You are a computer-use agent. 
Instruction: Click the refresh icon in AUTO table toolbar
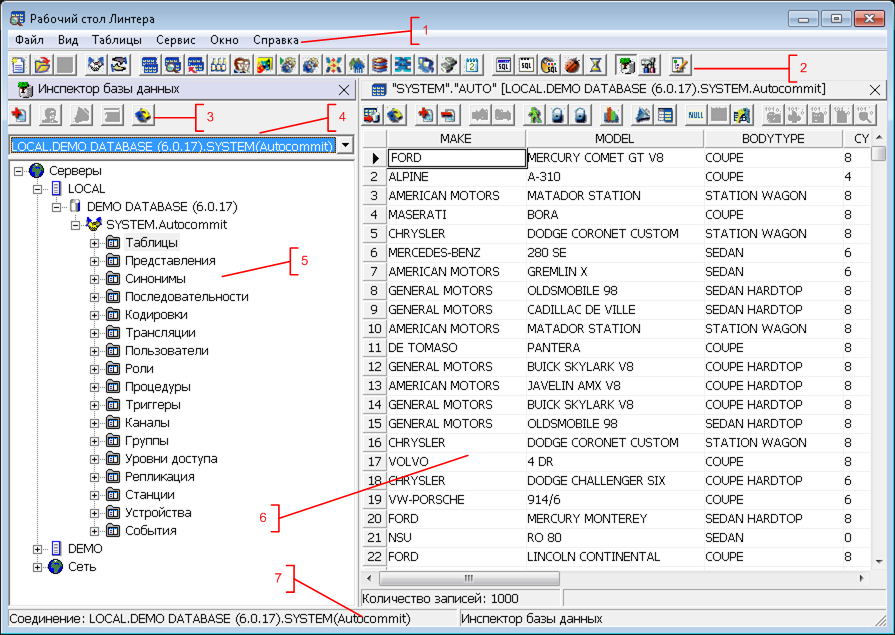(395, 115)
